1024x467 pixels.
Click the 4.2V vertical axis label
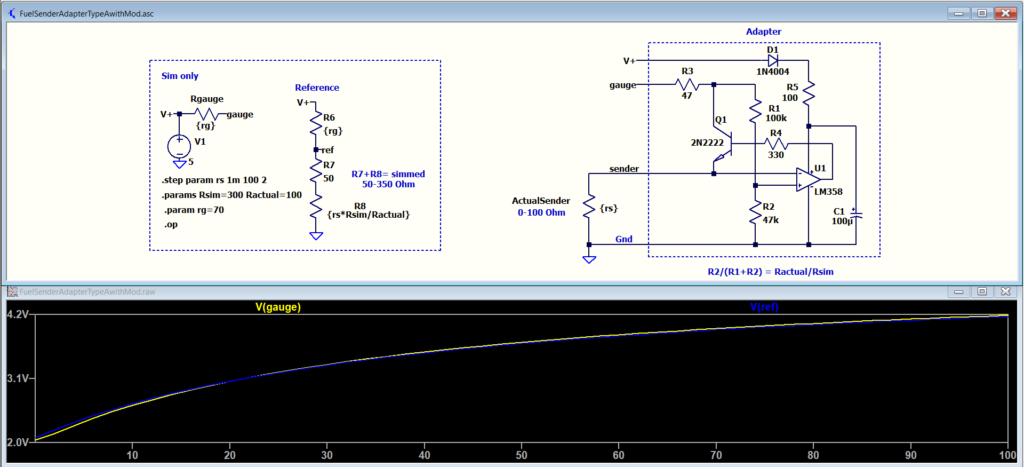(18, 315)
